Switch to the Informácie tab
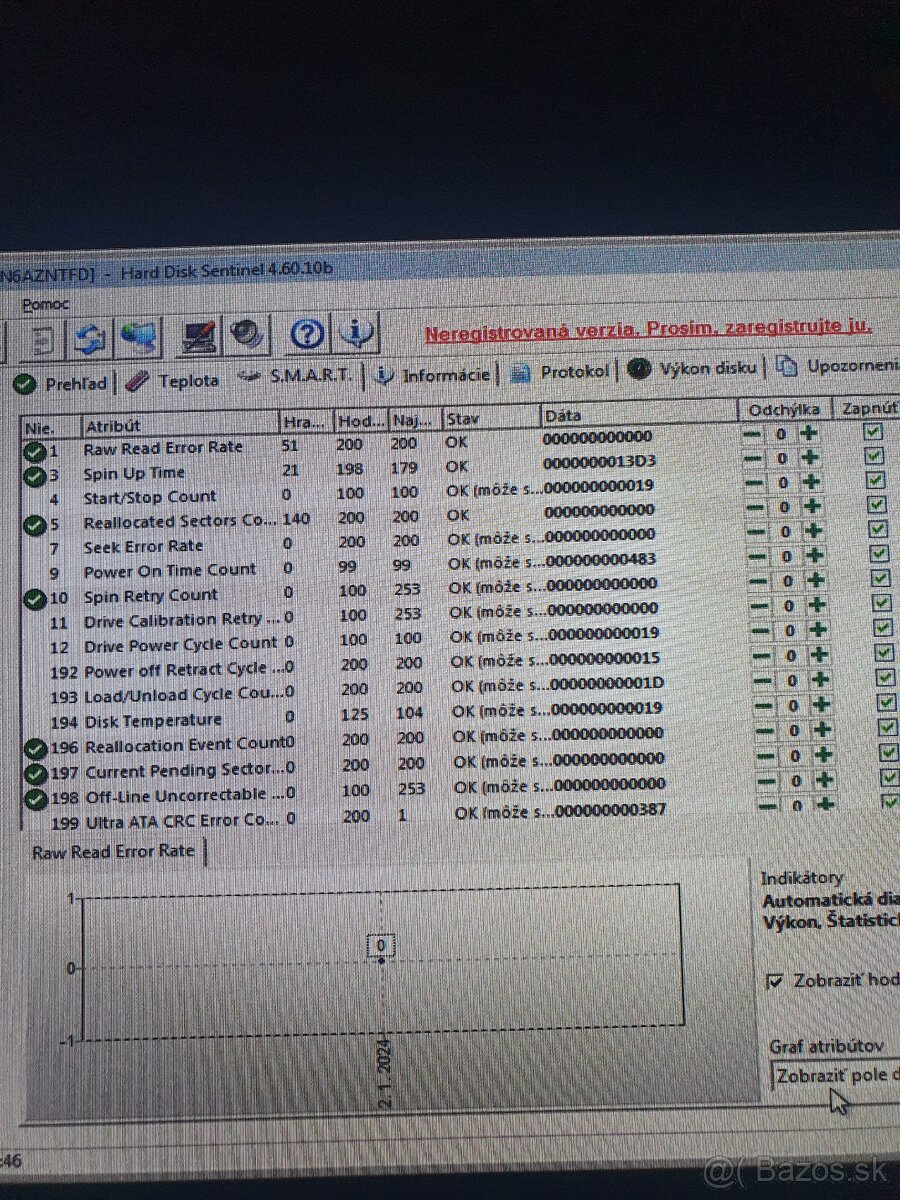The width and height of the screenshot is (900, 1200). (x=432, y=375)
